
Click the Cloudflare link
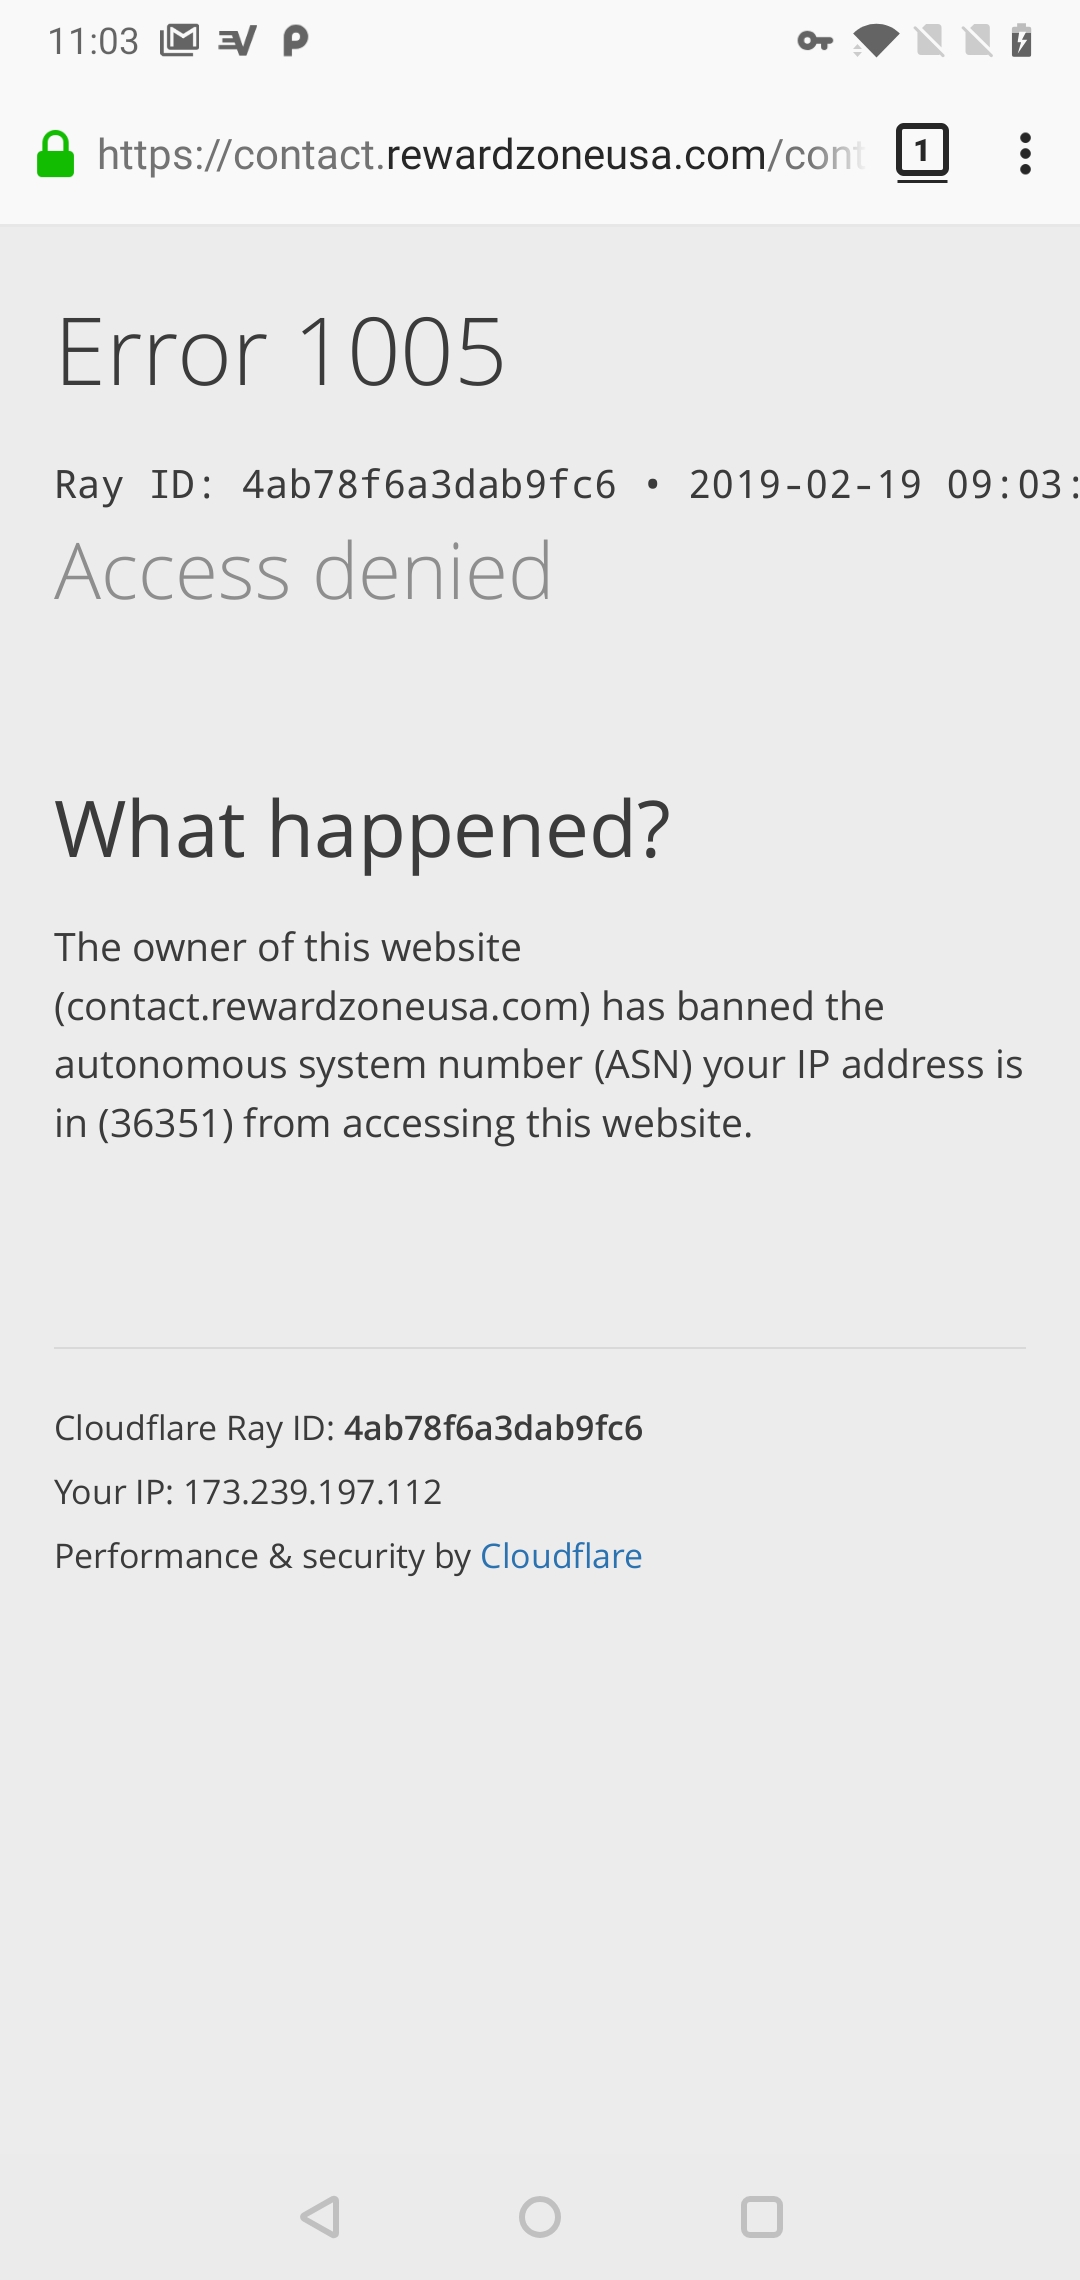(561, 1556)
